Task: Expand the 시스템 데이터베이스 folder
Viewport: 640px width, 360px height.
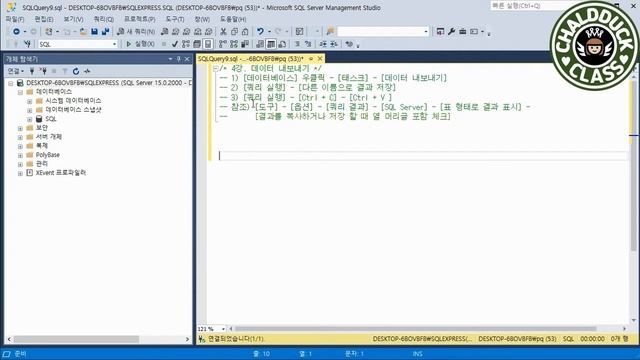Action: (x=29, y=101)
